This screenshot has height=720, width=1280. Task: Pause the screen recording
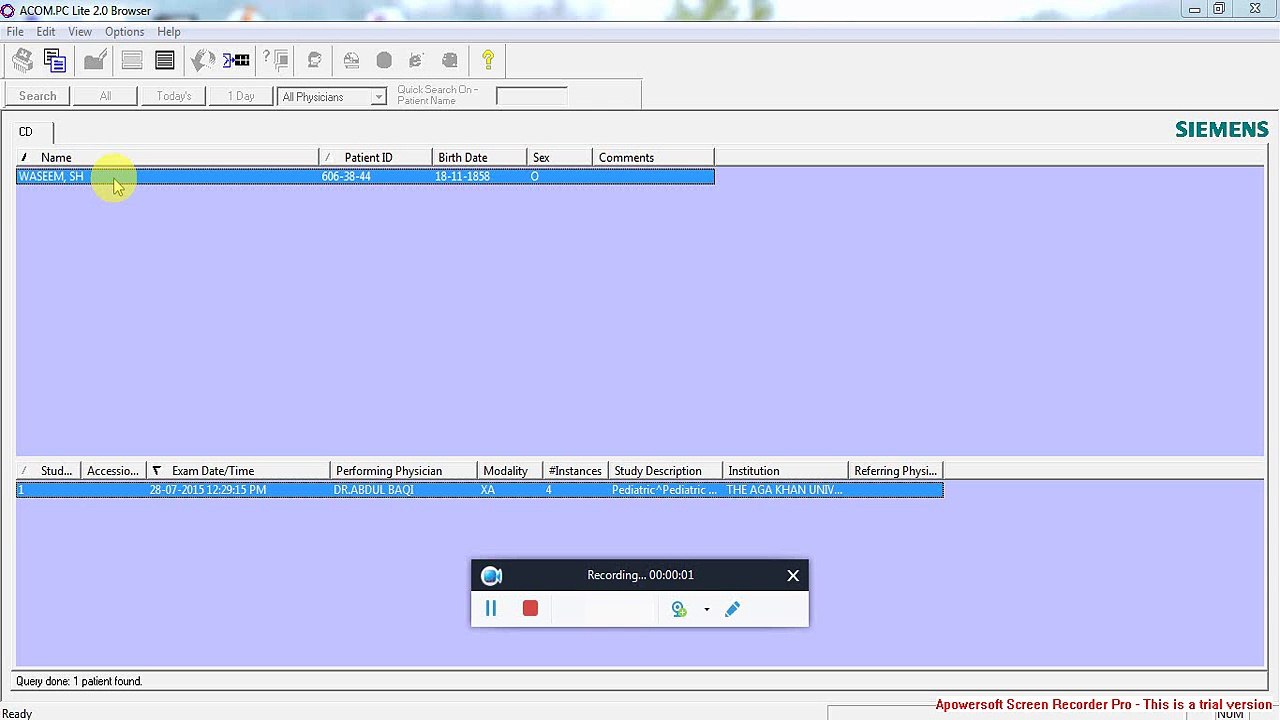pyautogui.click(x=491, y=608)
